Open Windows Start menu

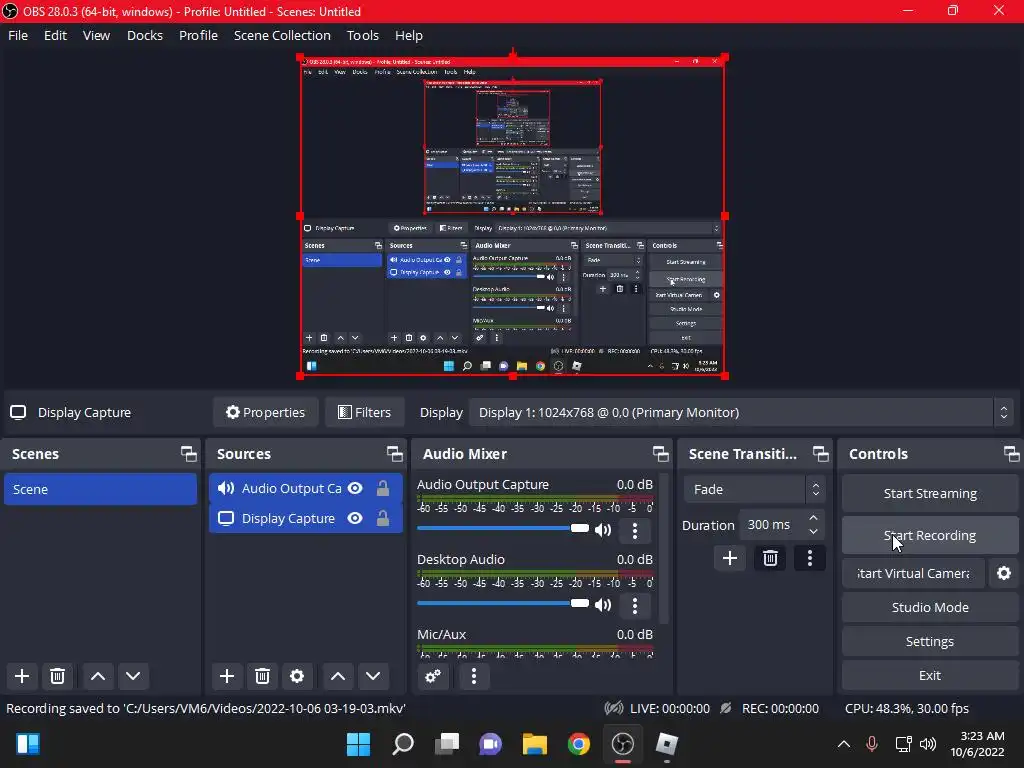click(358, 744)
